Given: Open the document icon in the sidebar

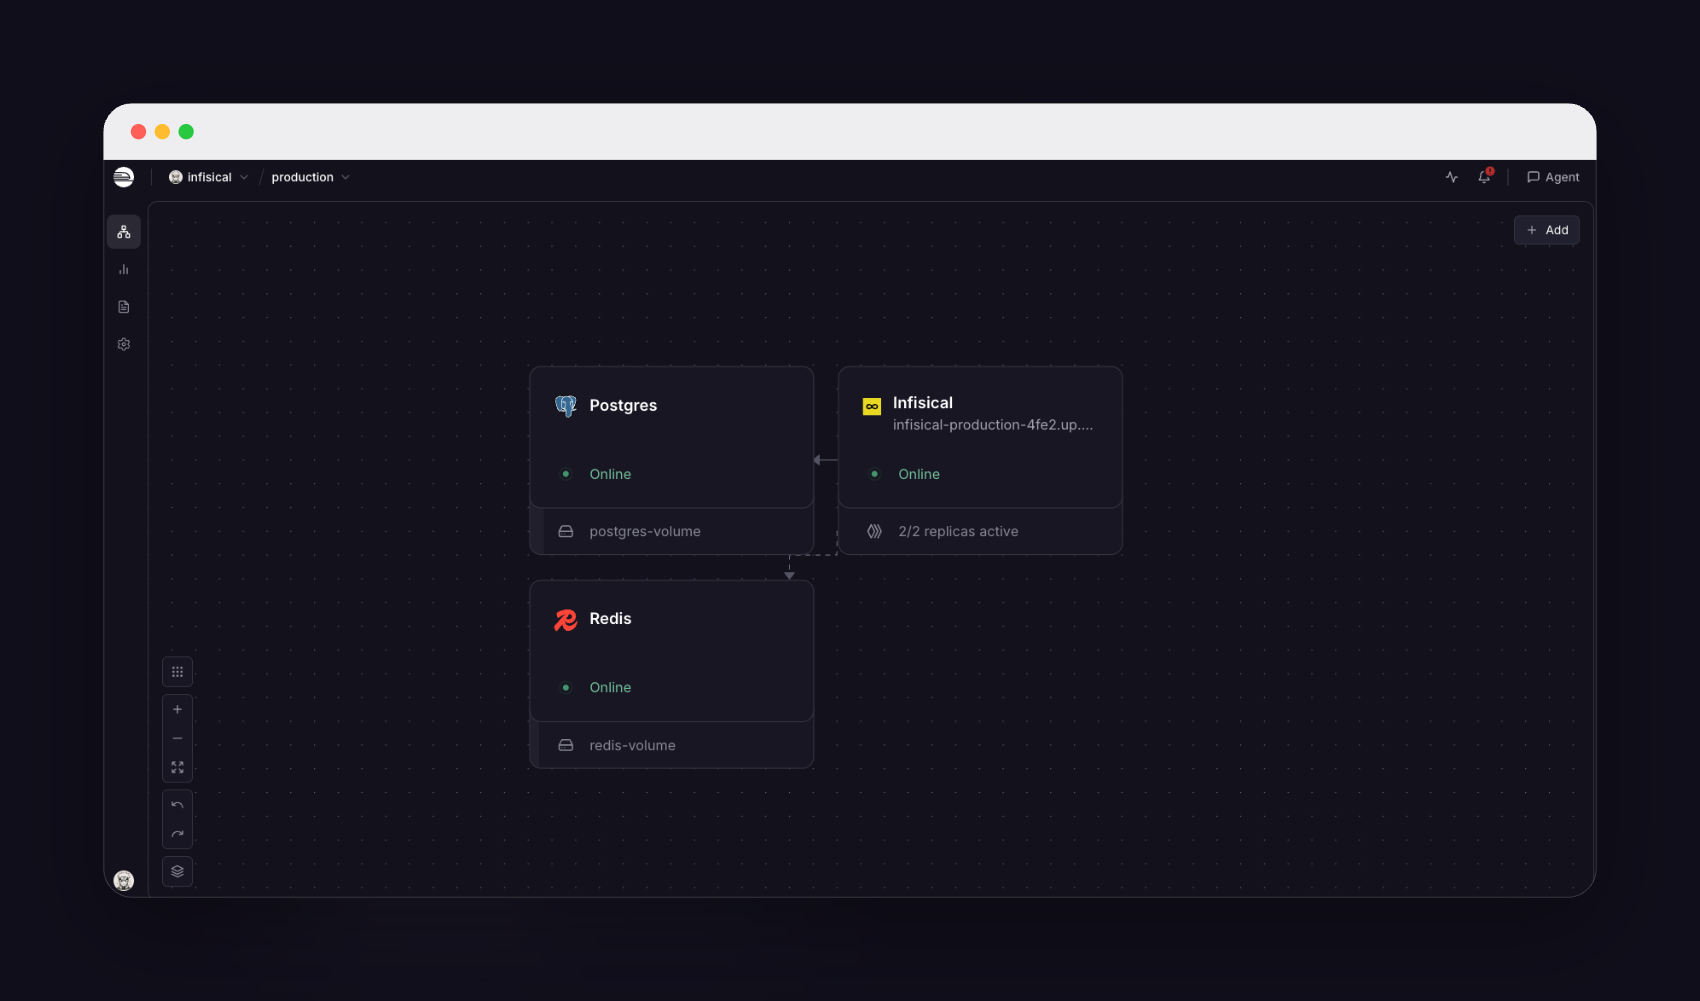Looking at the screenshot, I should click(124, 307).
